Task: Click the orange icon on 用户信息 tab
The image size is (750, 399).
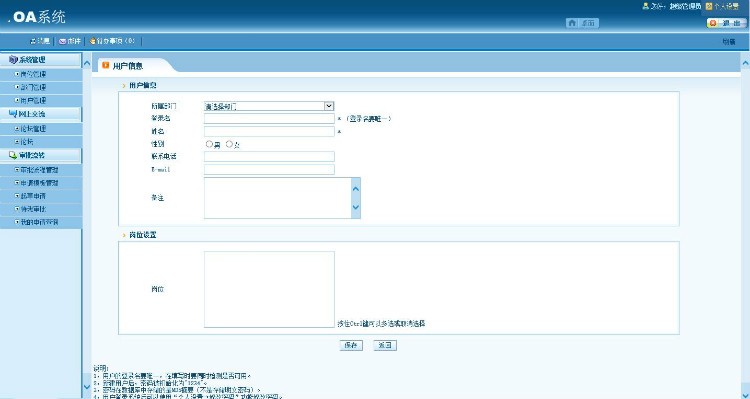Action: point(106,65)
